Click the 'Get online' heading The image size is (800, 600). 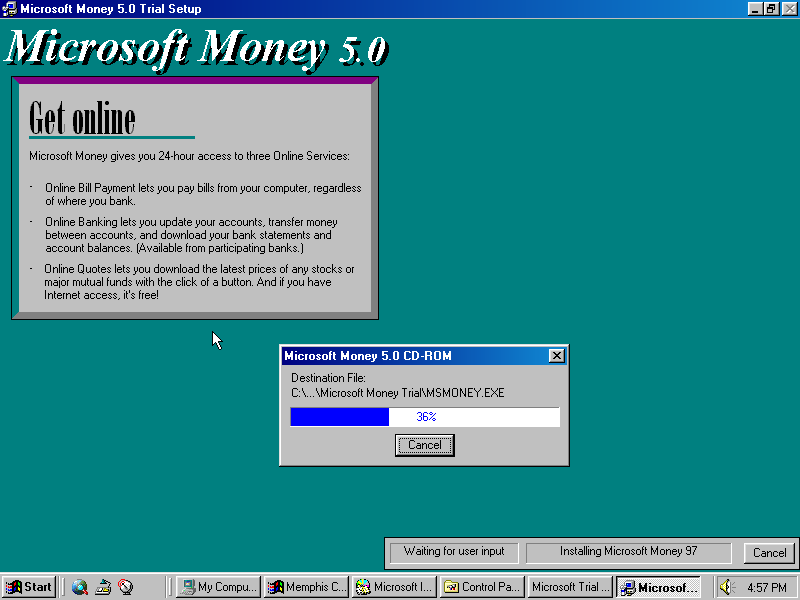tap(82, 118)
